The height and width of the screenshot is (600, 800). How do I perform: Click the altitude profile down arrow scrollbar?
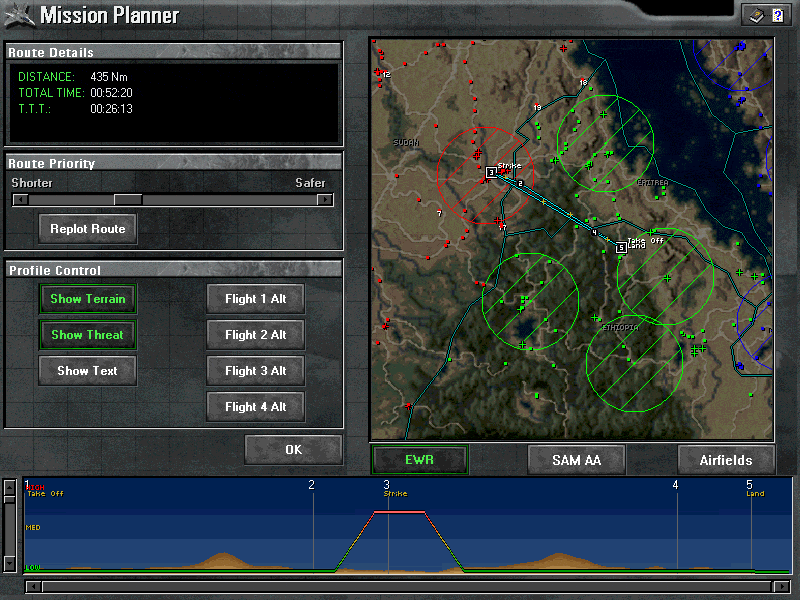[x=10, y=563]
